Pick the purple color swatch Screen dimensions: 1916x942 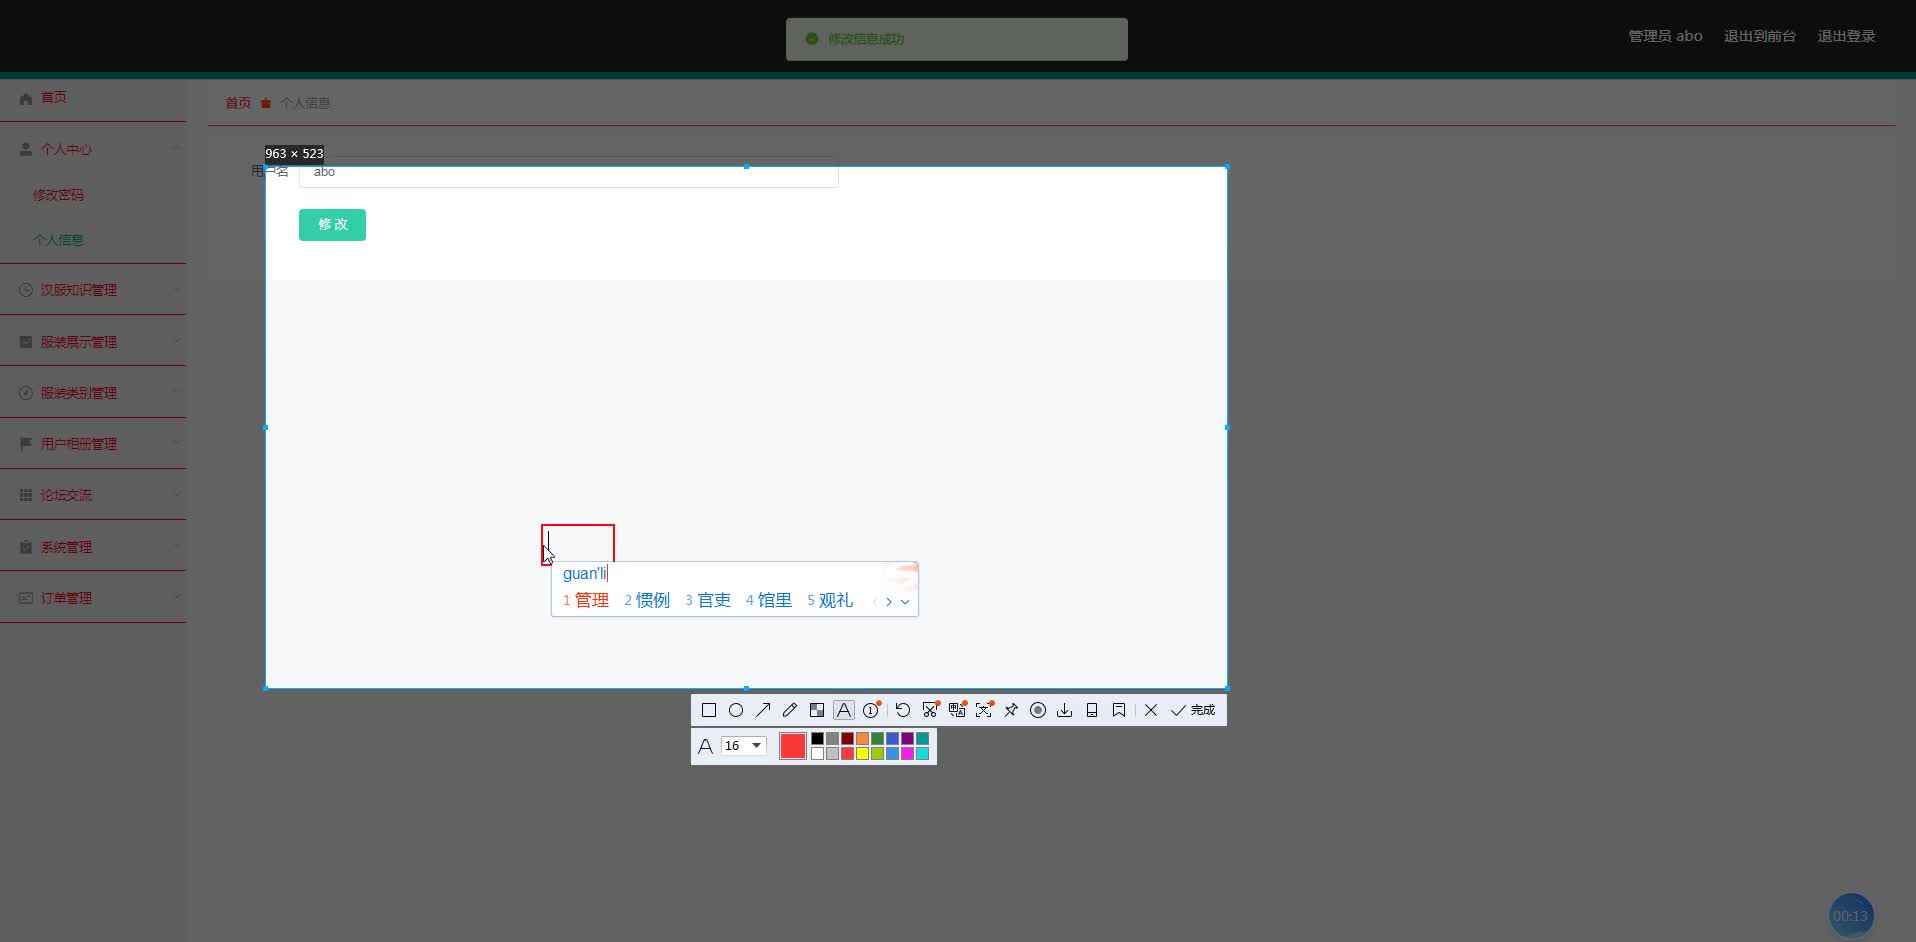point(907,738)
